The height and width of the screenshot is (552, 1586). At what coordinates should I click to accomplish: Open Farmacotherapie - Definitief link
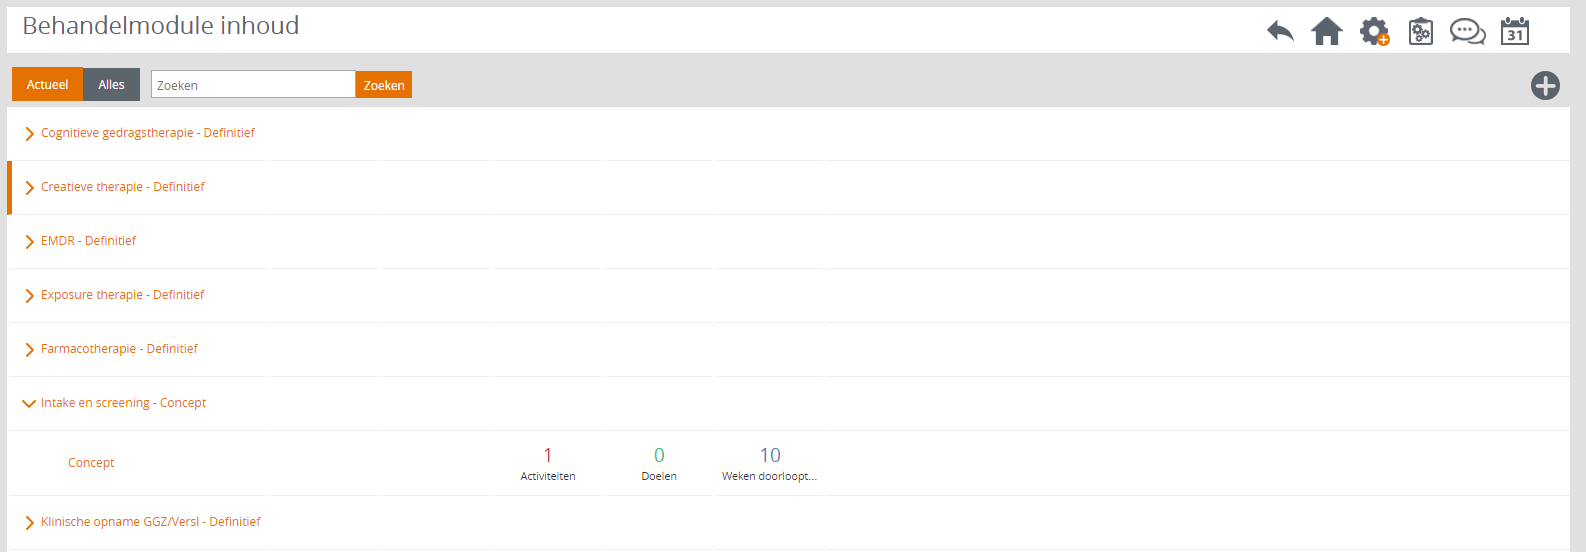(119, 349)
